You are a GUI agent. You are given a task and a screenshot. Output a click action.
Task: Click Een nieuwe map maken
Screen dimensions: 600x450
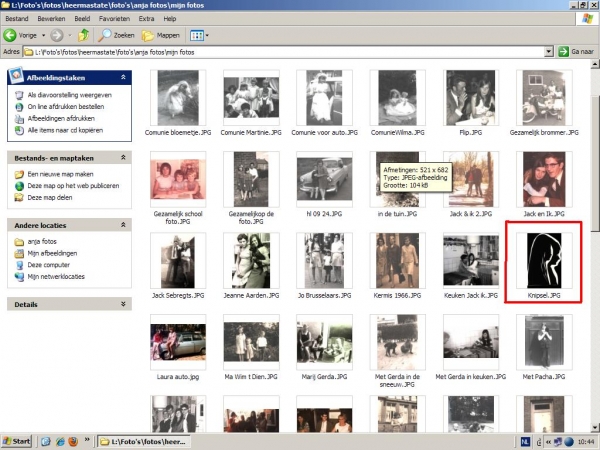pos(60,174)
